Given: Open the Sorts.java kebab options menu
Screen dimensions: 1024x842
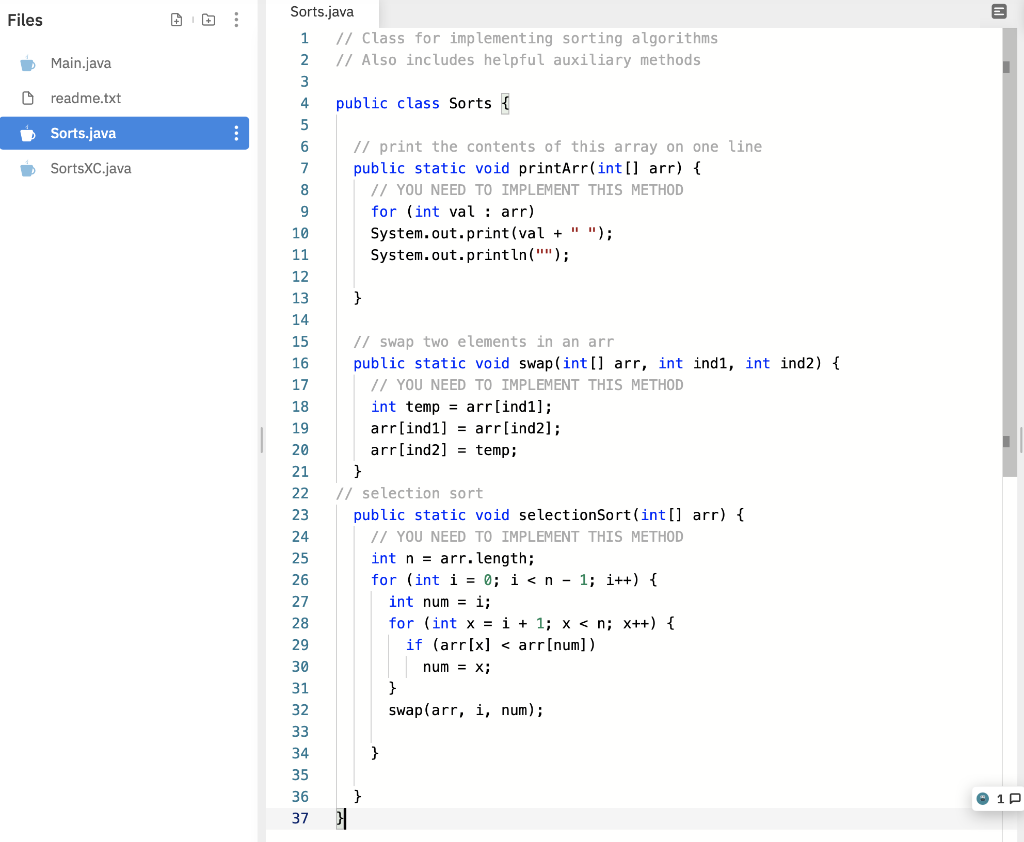Looking at the screenshot, I should coord(236,132).
